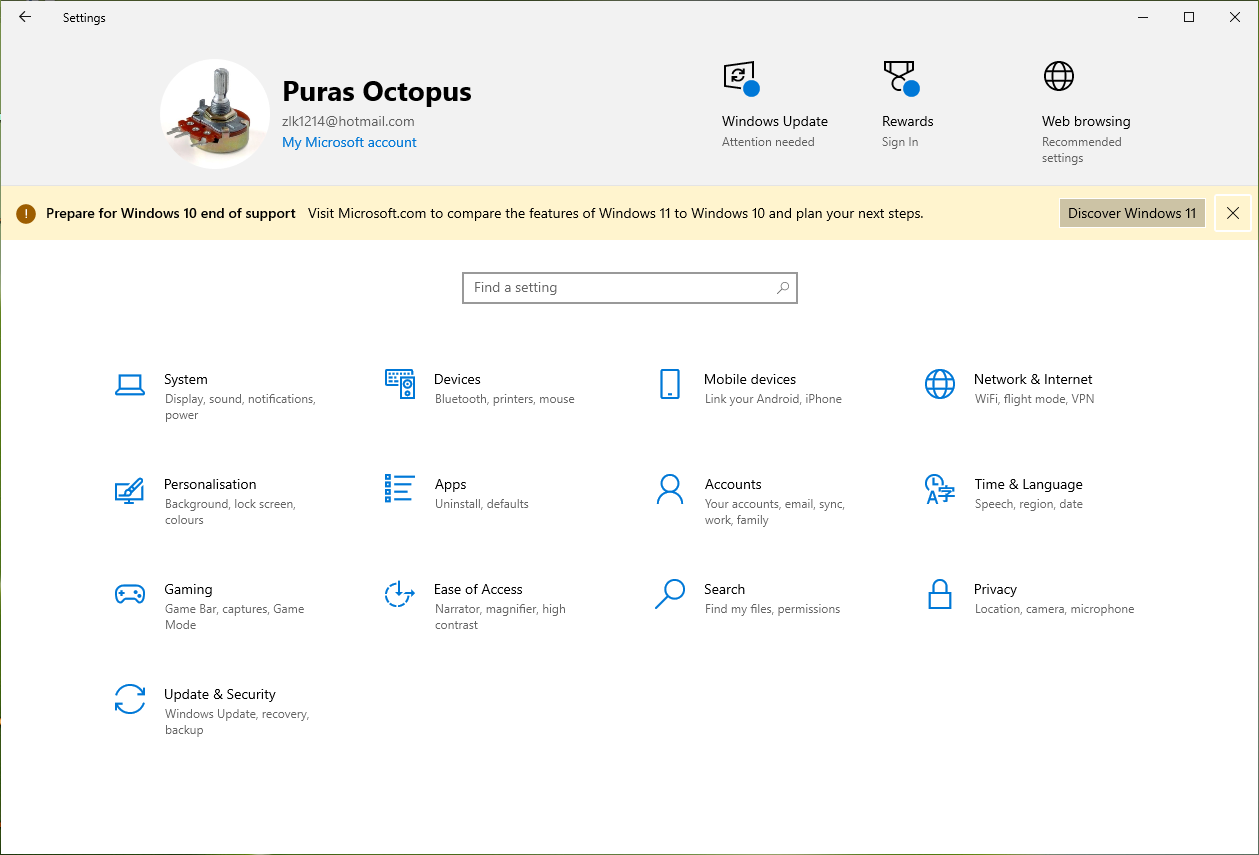The height and width of the screenshot is (855, 1259).
Task: Open the Ease of Access icon
Action: click(x=400, y=594)
